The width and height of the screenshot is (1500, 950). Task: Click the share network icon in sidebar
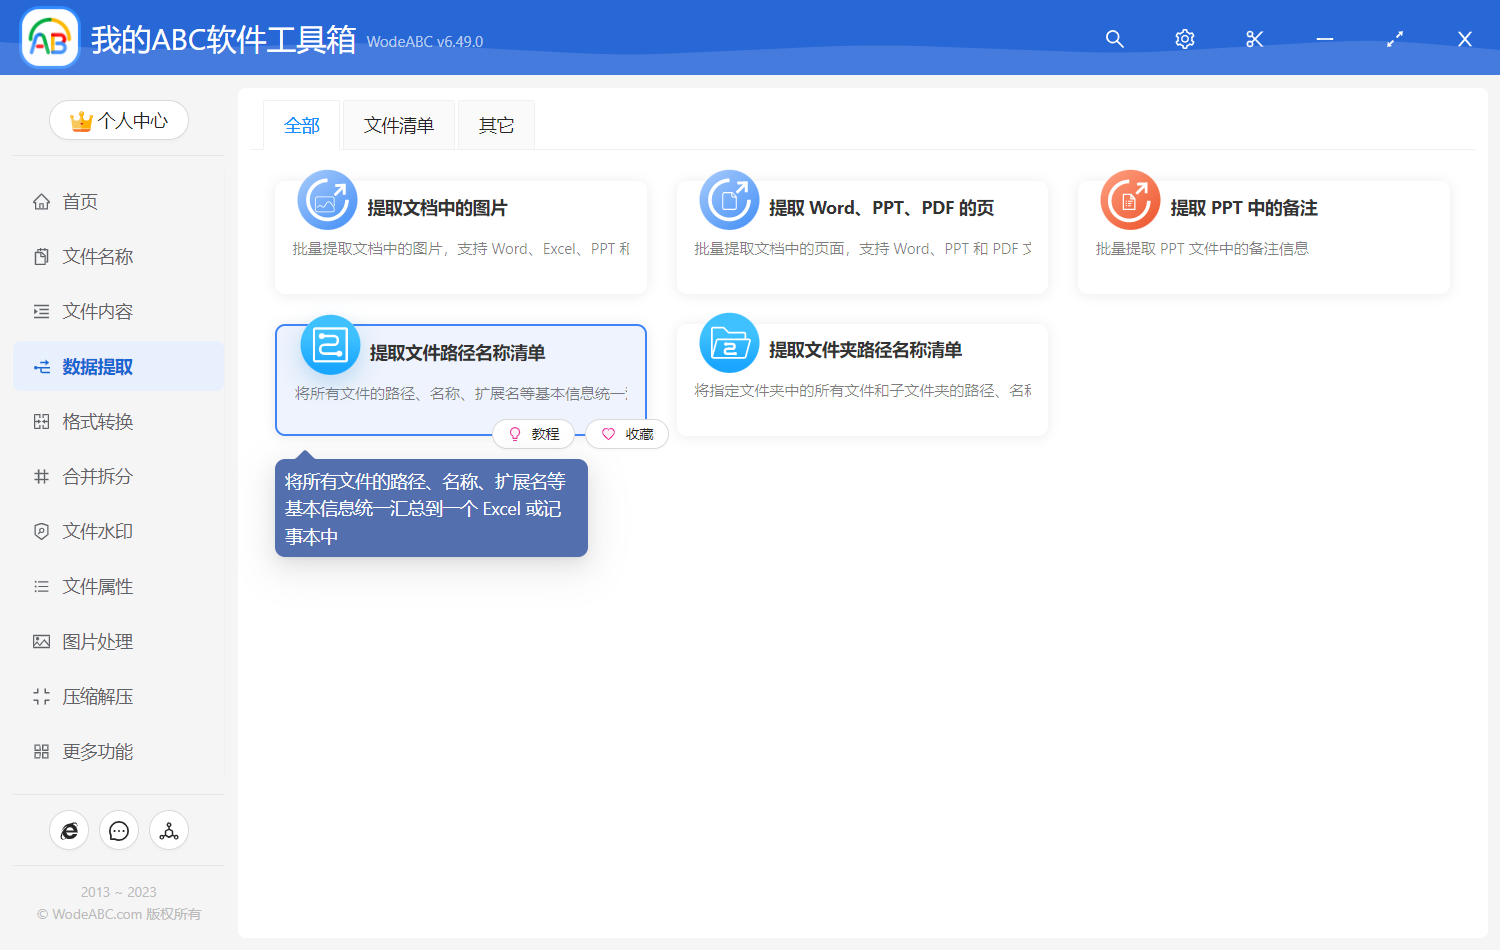click(x=169, y=831)
